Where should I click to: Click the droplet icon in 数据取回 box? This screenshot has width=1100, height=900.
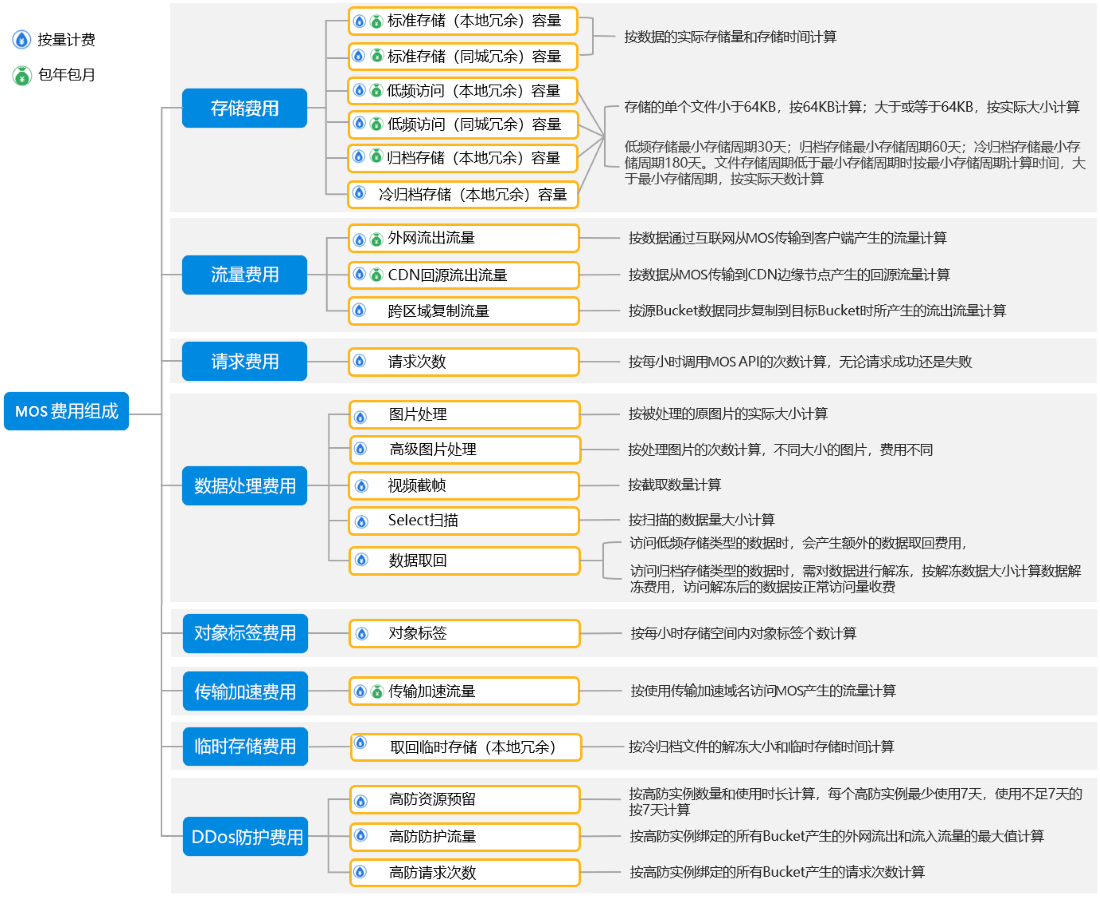[x=361, y=559]
